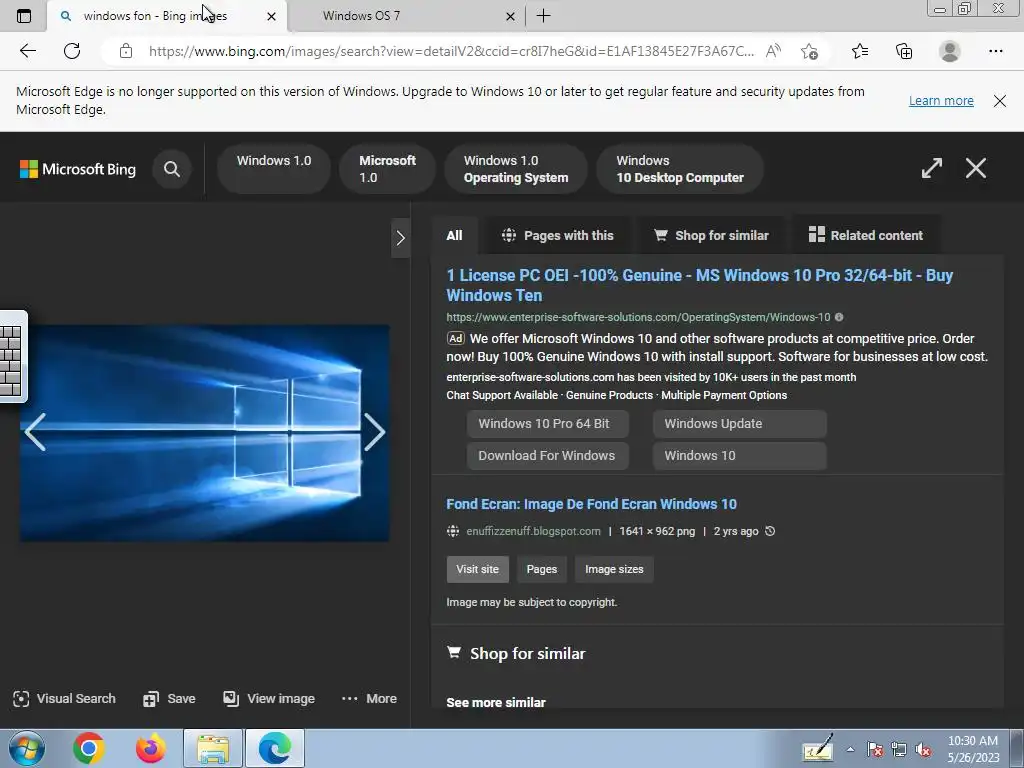This screenshot has width=1024, height=768.
Task: Click the Image sizes button
Action: (614, 569)
